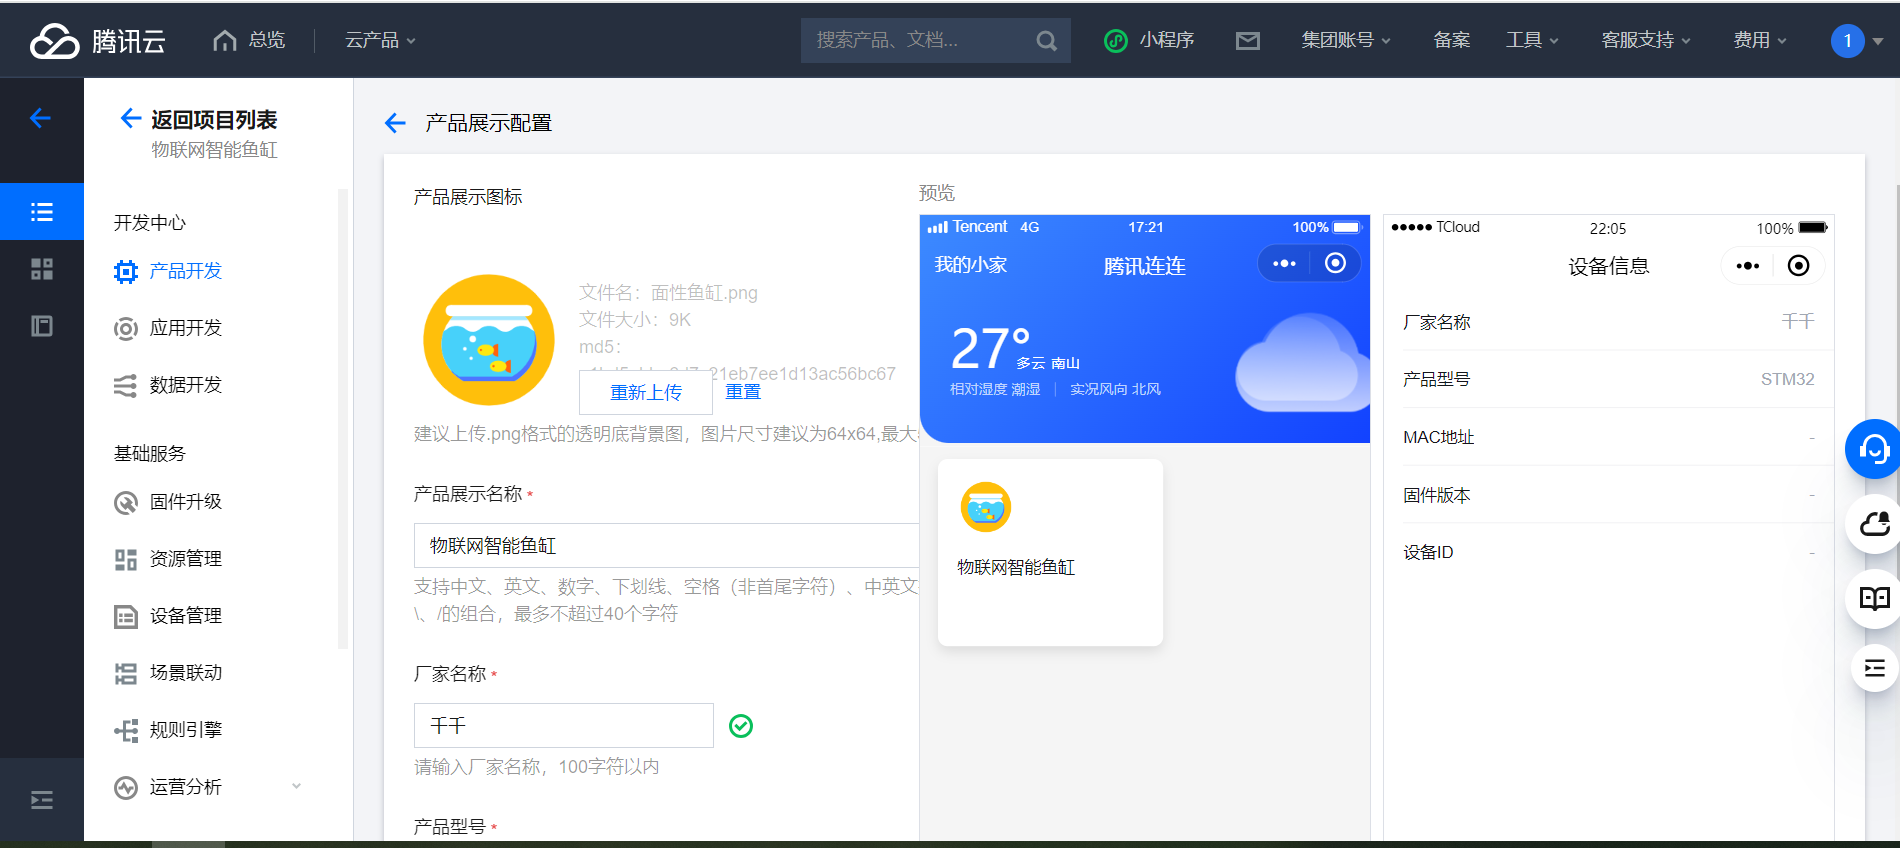Click the back arrow beside 产品展示配置
This screenshot has width=1900, height=848.
[x=395, y=123]
